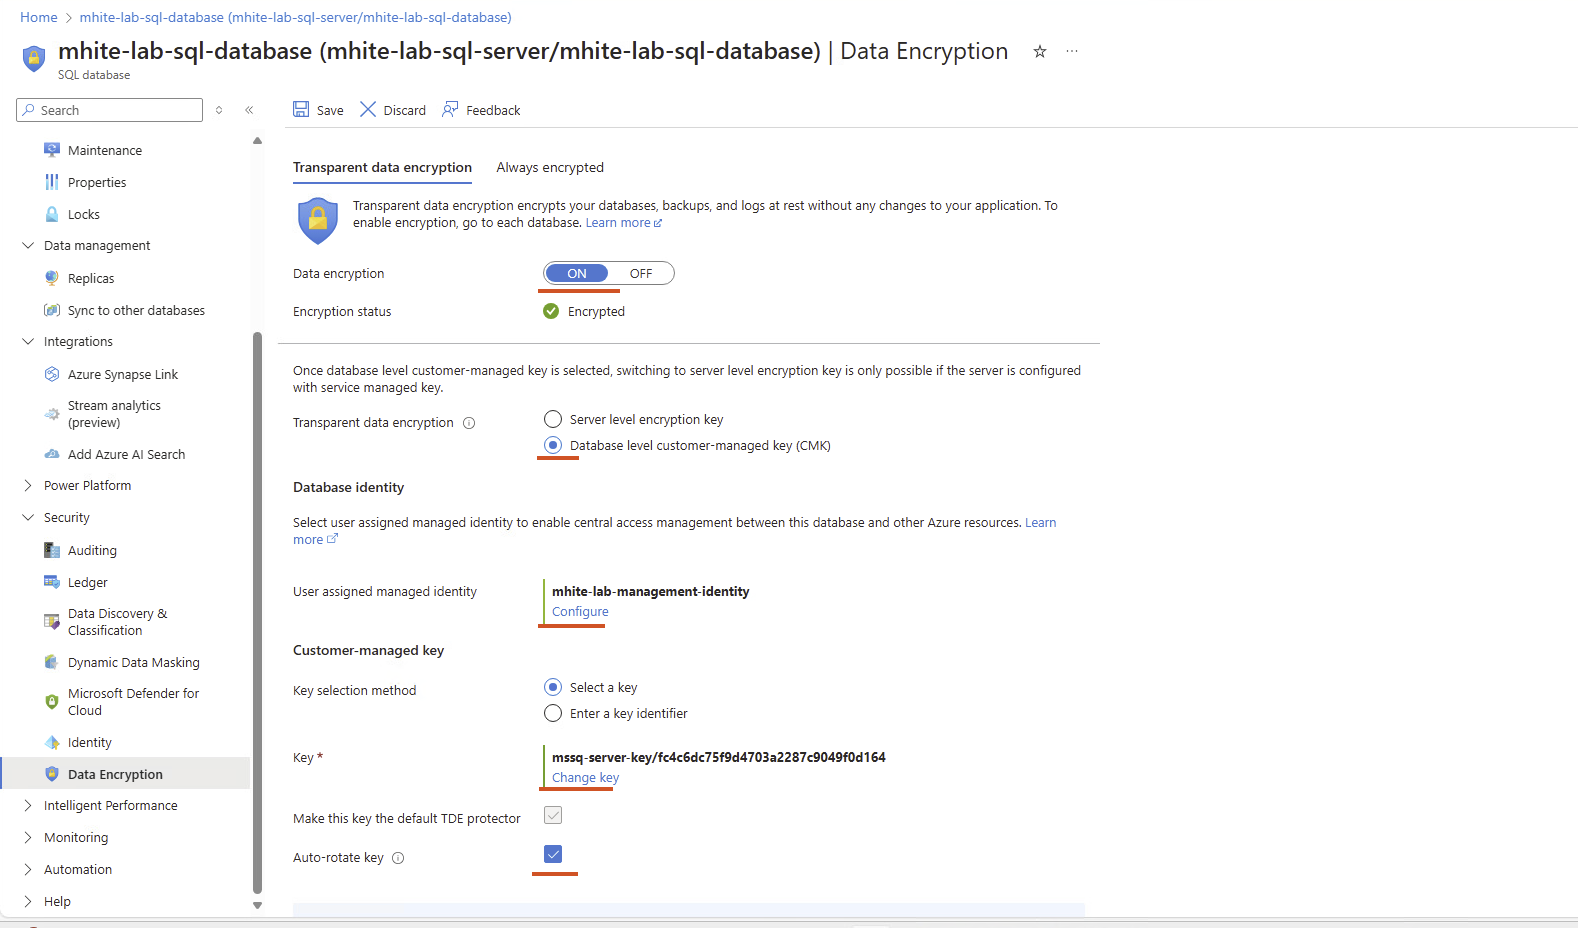Favorite this page with the star icon
The width and height of the screenshot is (1578, 928).
click(x=1040, y=51)
